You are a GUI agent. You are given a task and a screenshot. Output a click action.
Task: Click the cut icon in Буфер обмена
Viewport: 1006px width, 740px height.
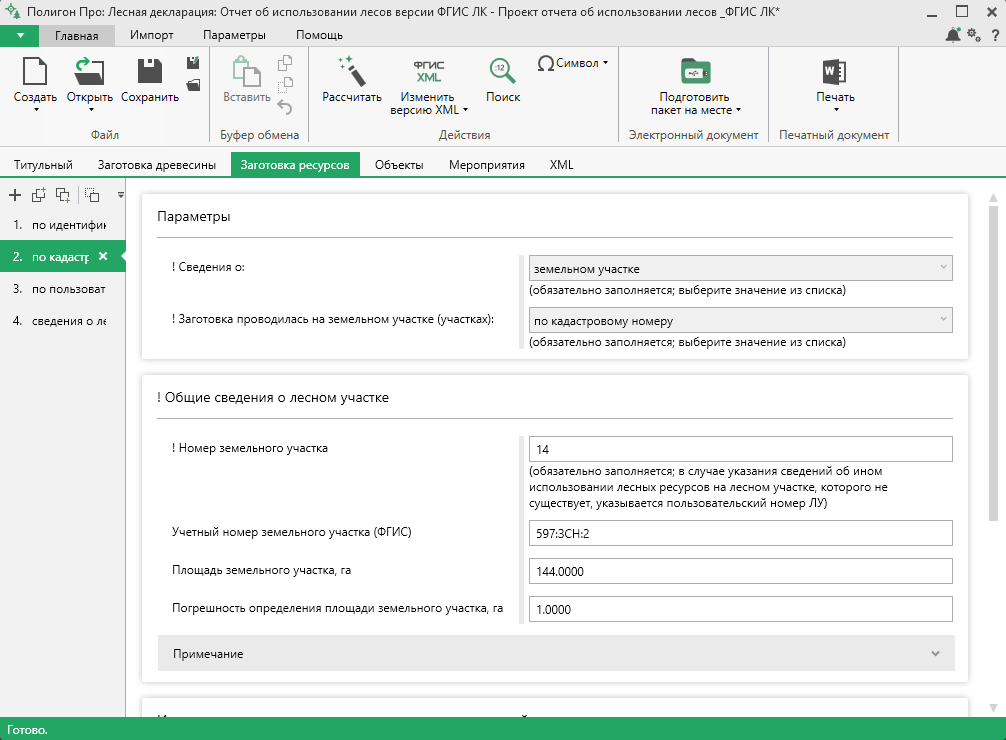coord(285,85)
